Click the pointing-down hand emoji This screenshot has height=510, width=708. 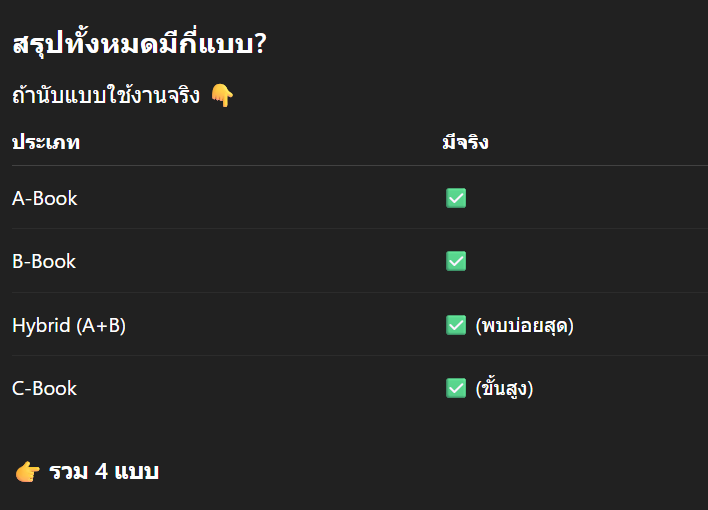tap(222, 96)
